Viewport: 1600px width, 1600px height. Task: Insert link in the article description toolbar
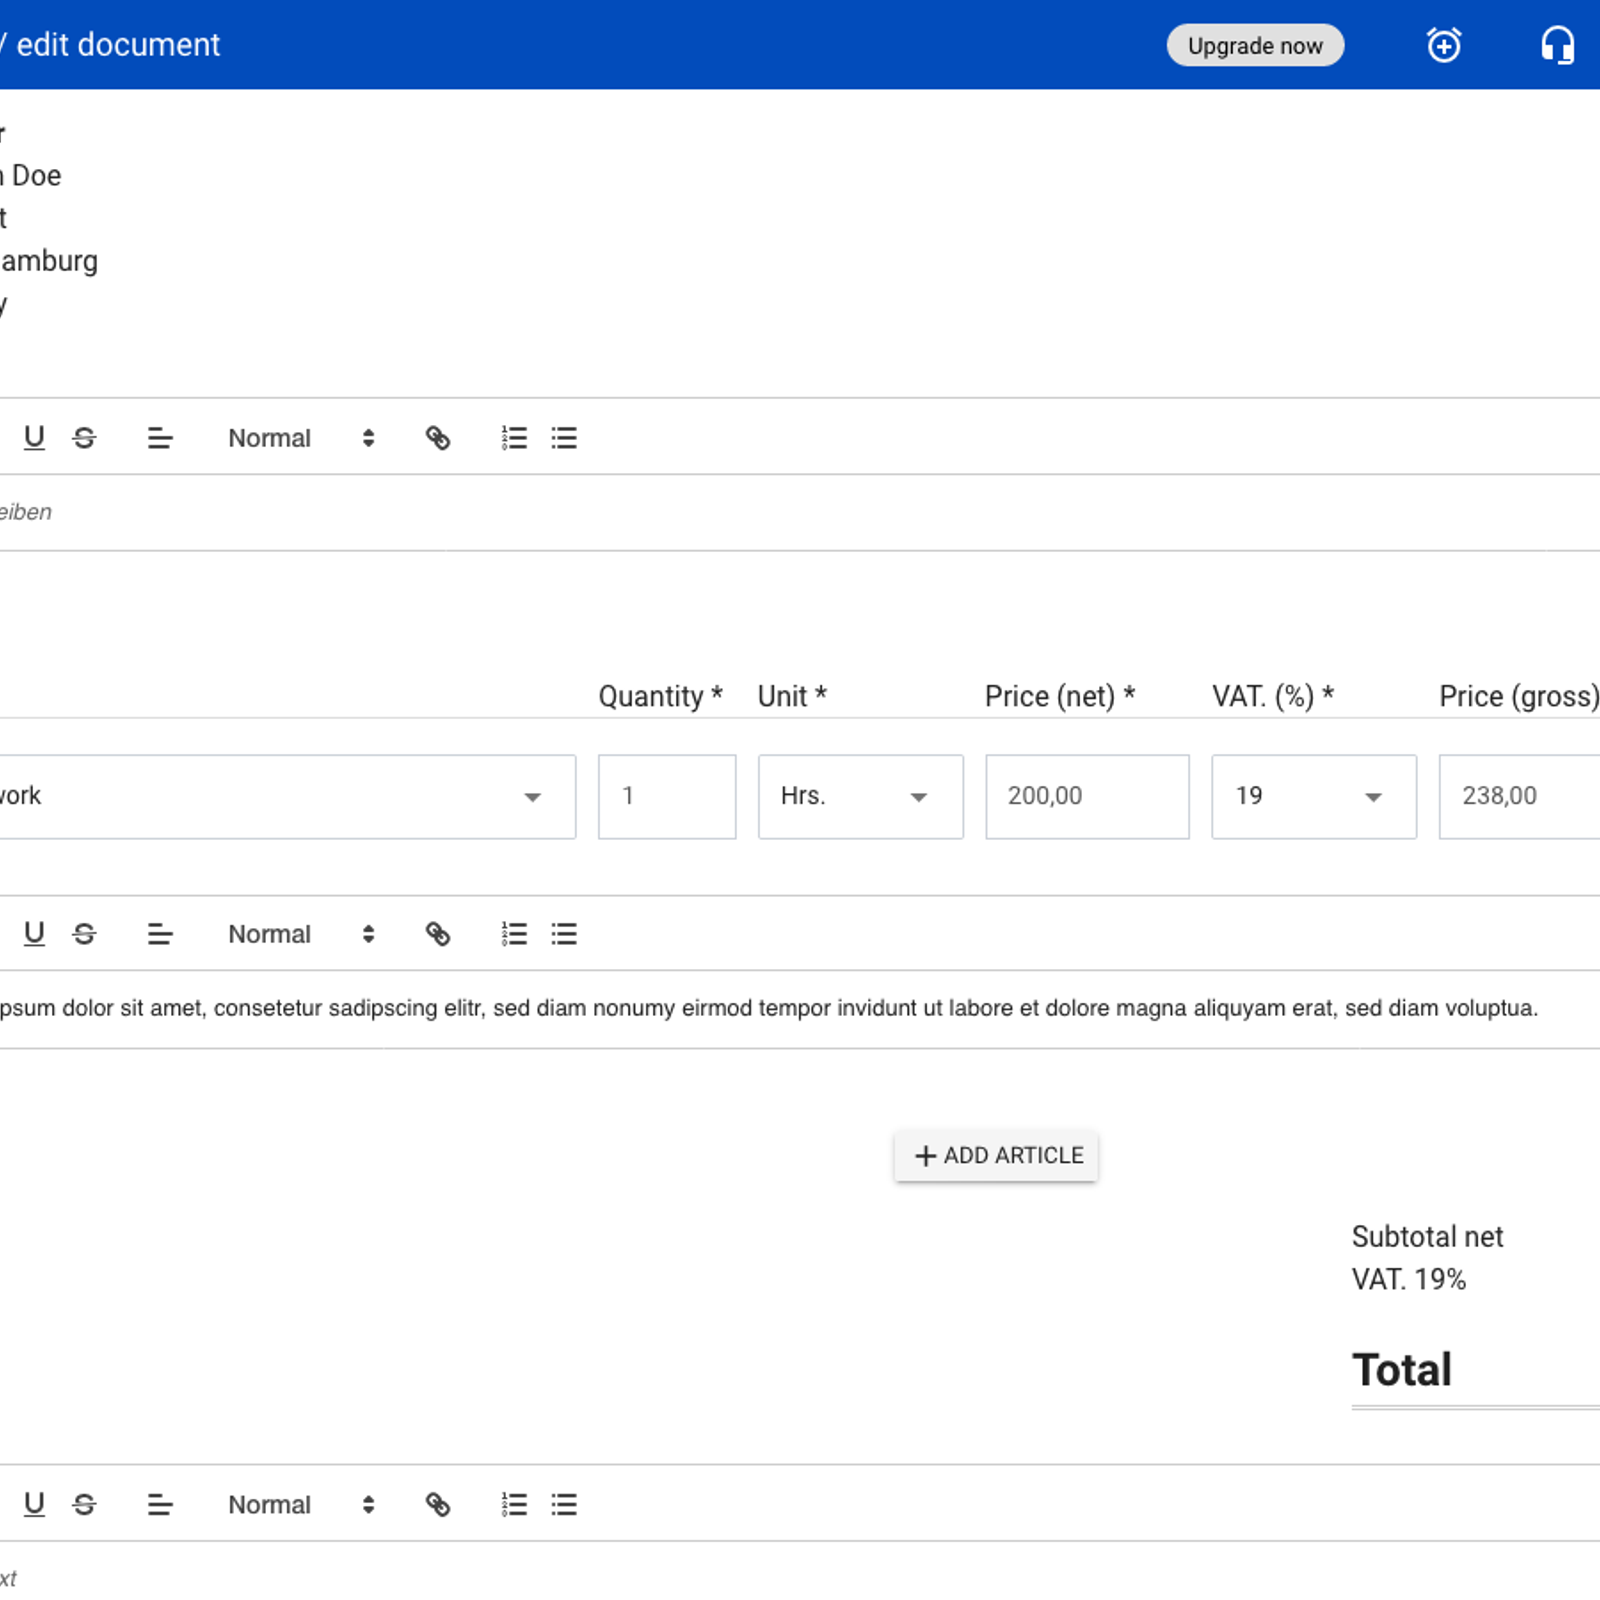click(x=438, y=934)
